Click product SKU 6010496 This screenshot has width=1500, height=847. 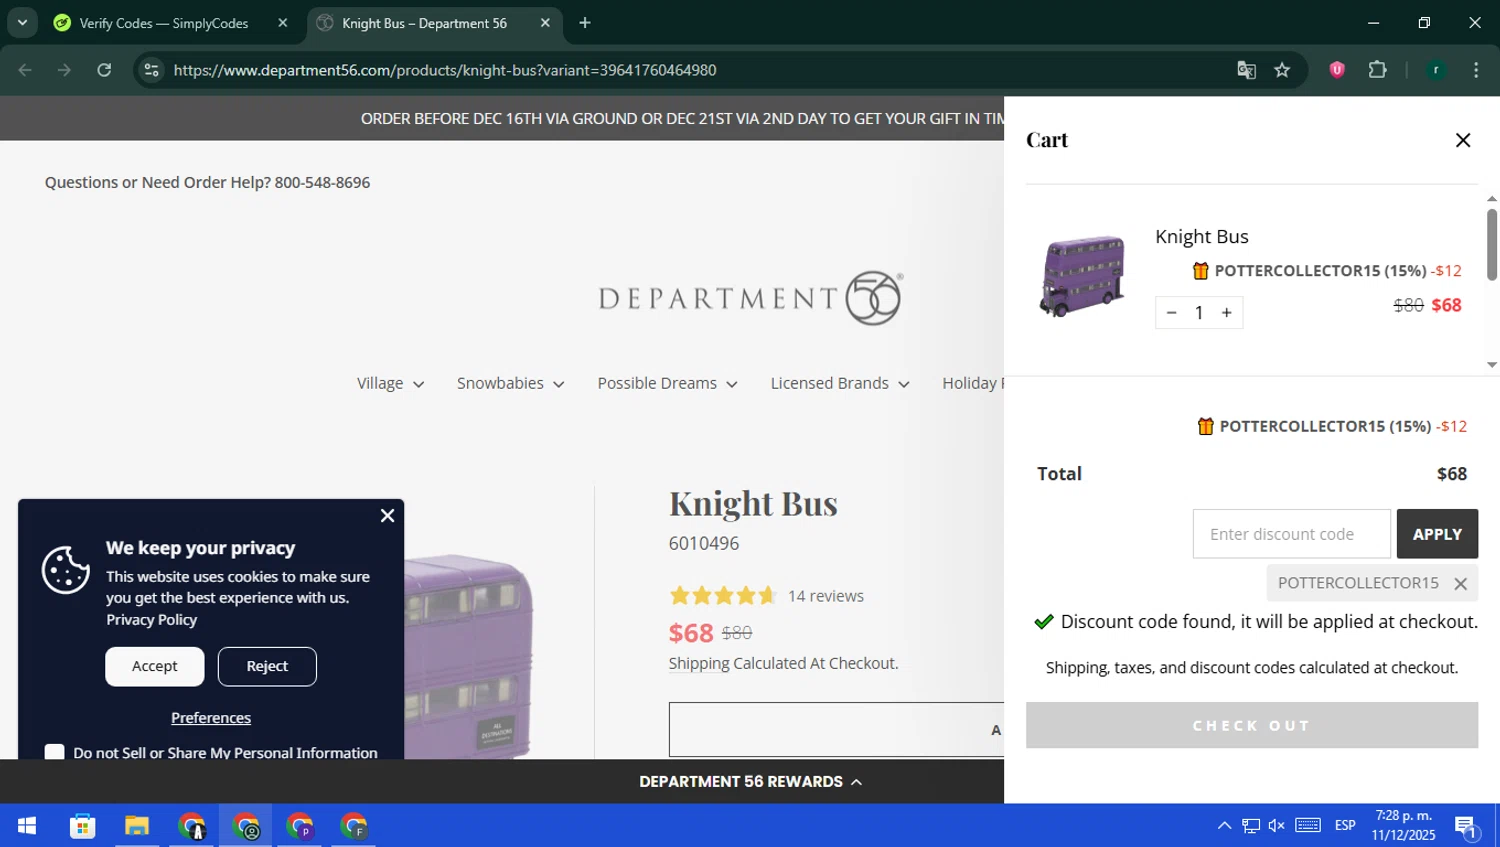(x=704, y=544)
